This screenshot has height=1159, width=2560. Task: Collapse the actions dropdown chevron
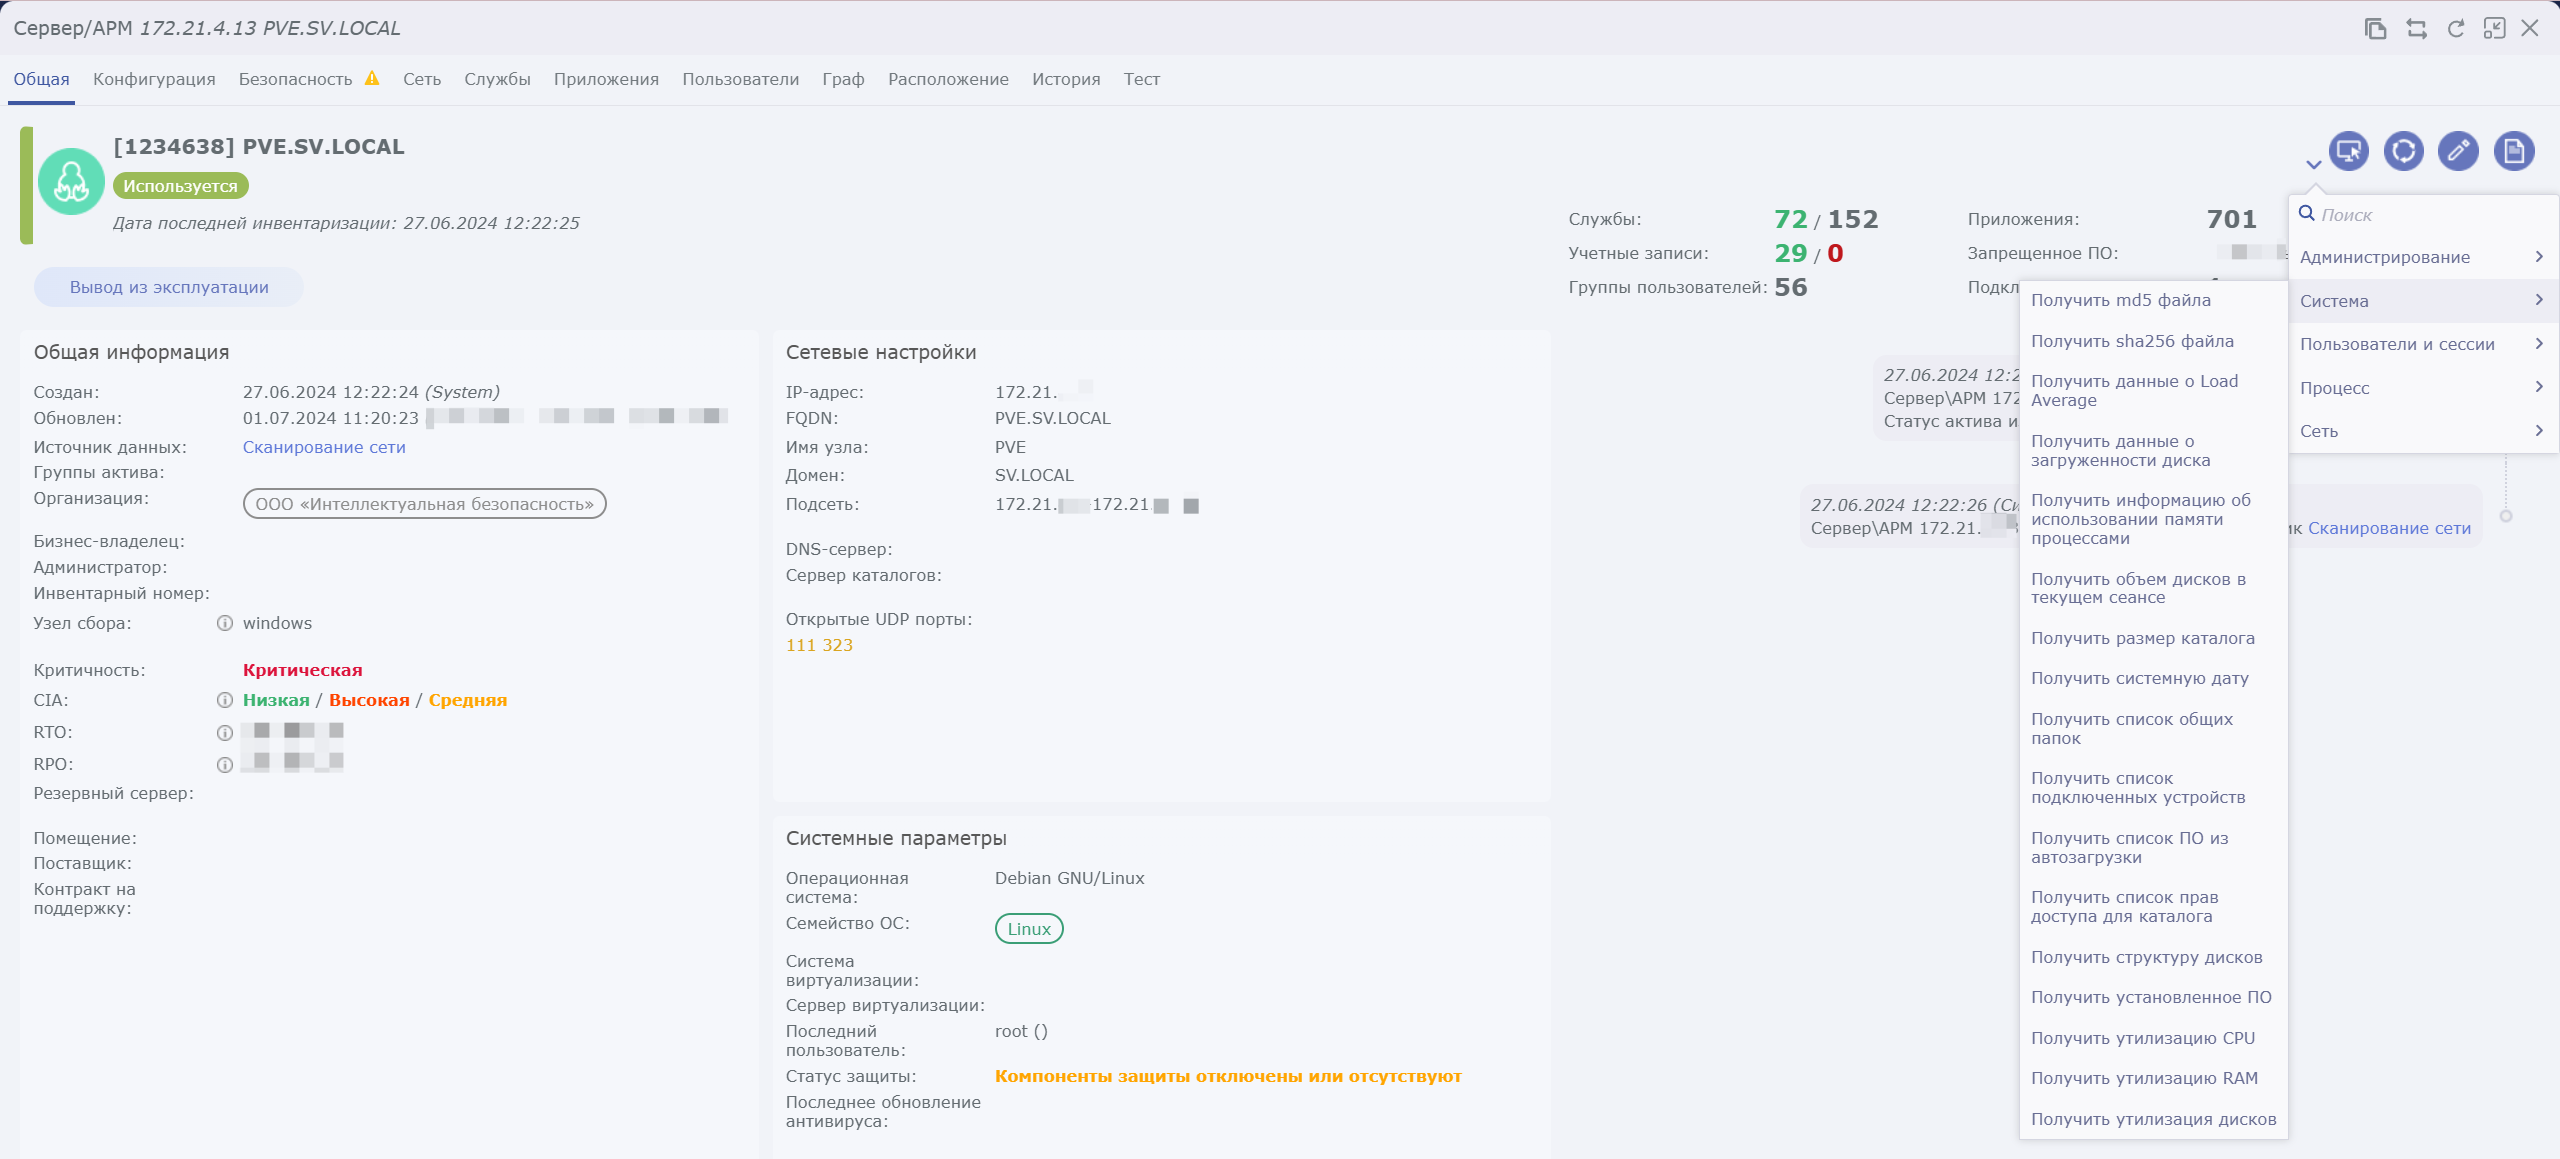pyautogui.click(x=2313, y=165)
